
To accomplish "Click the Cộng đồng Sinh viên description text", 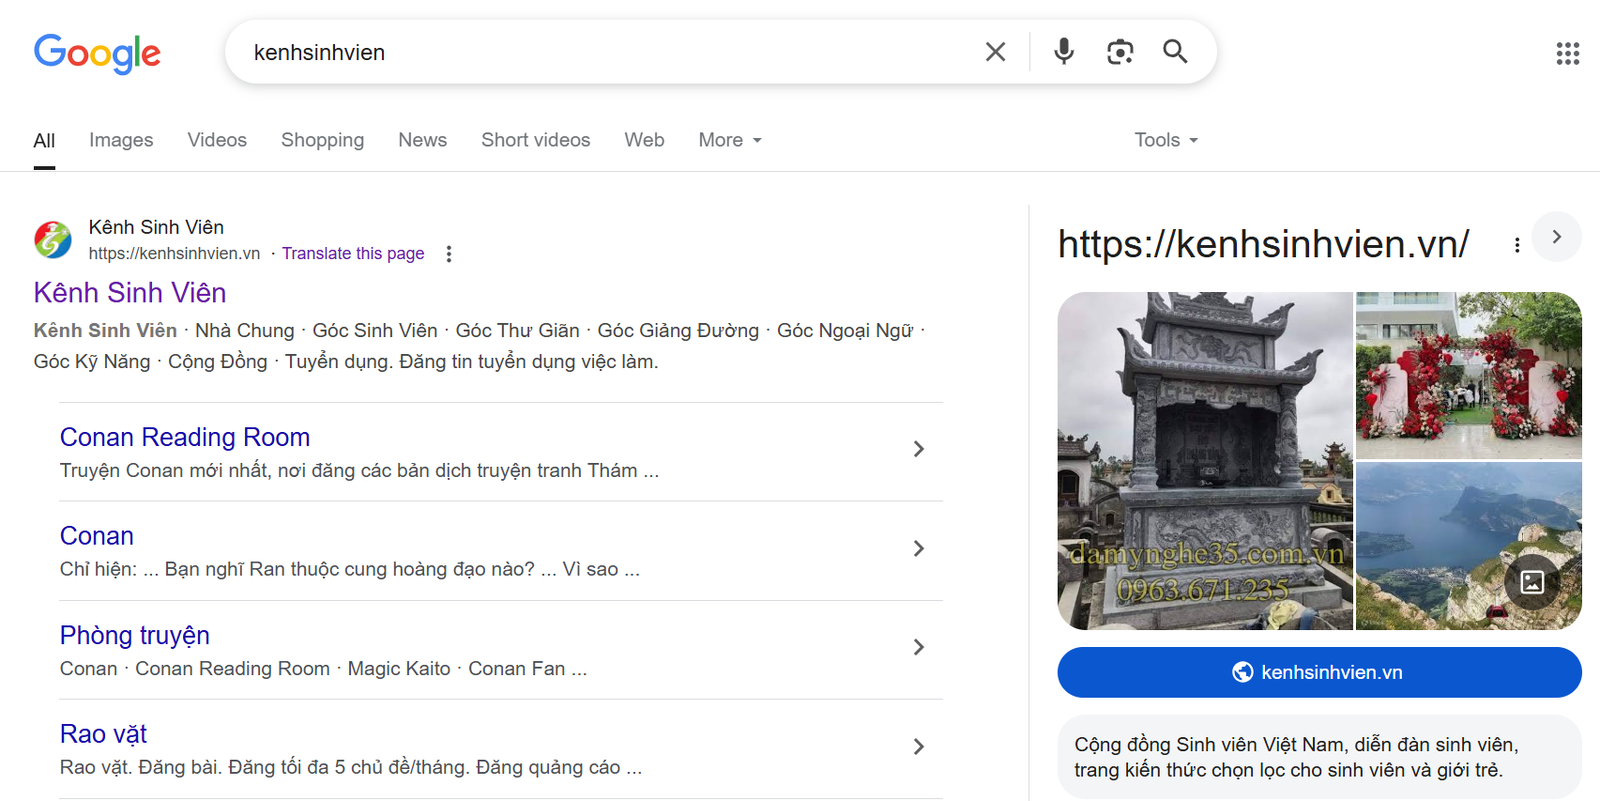I will tap(1297, 757).
